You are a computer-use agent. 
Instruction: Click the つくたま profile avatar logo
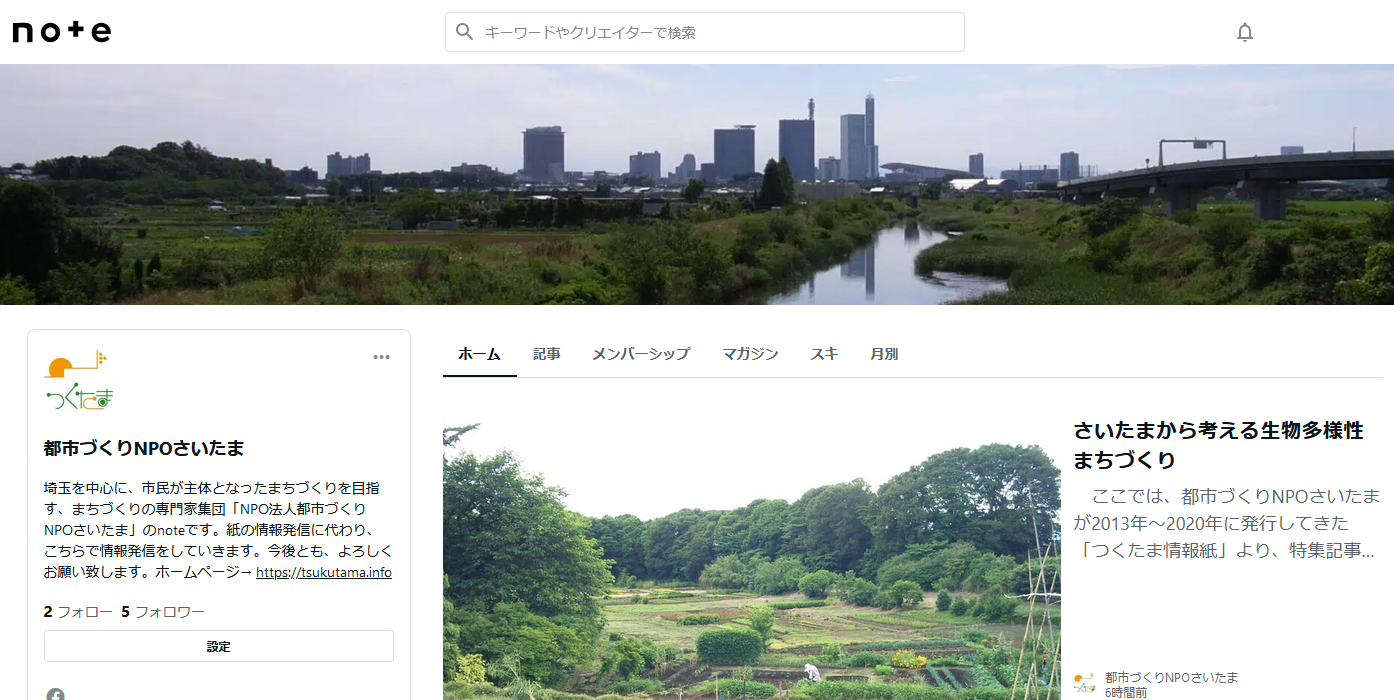click(79, 381)
